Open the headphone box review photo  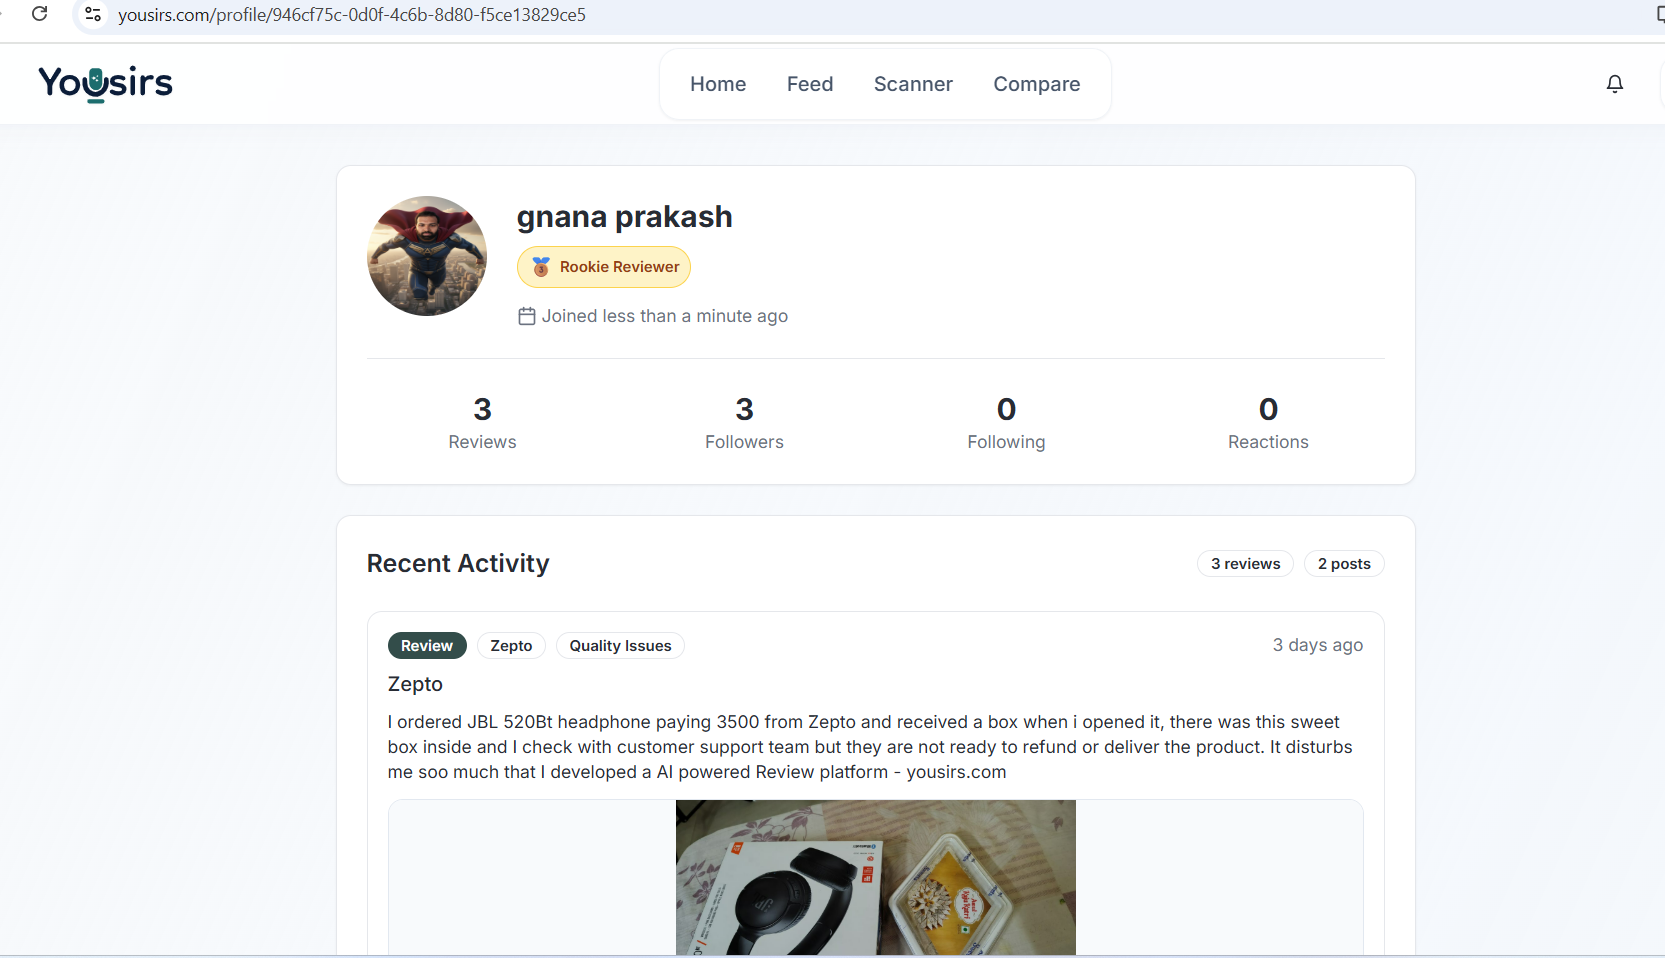pyautogui.click(x=876, y=877)
